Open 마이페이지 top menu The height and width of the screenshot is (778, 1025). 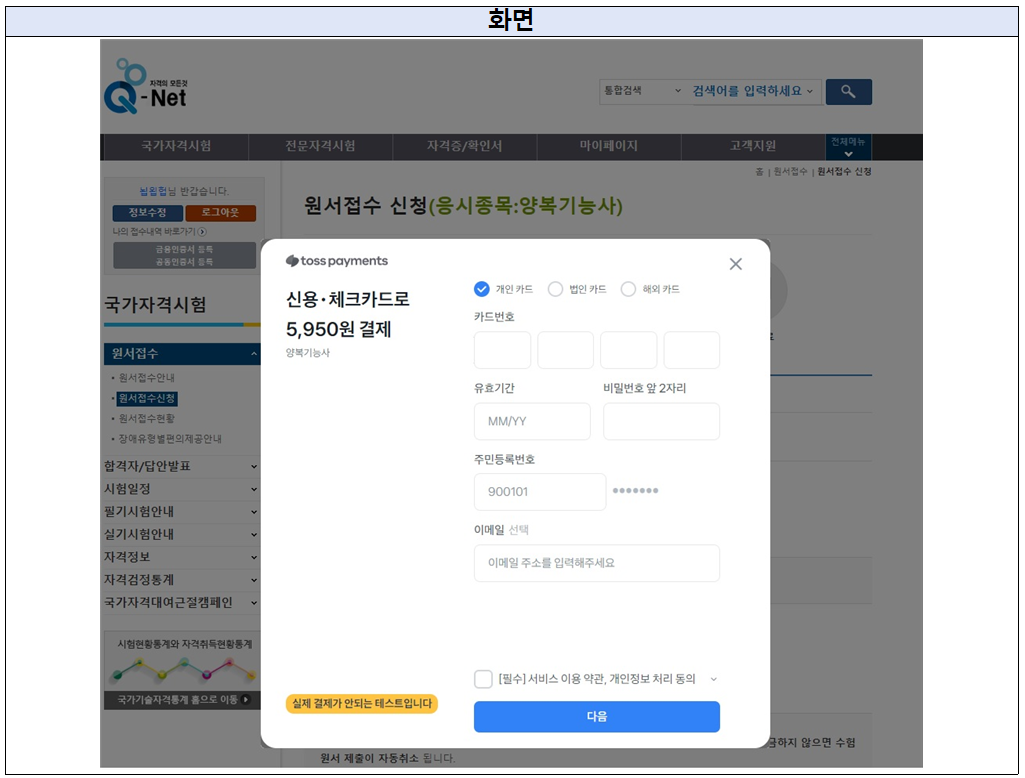609,146
